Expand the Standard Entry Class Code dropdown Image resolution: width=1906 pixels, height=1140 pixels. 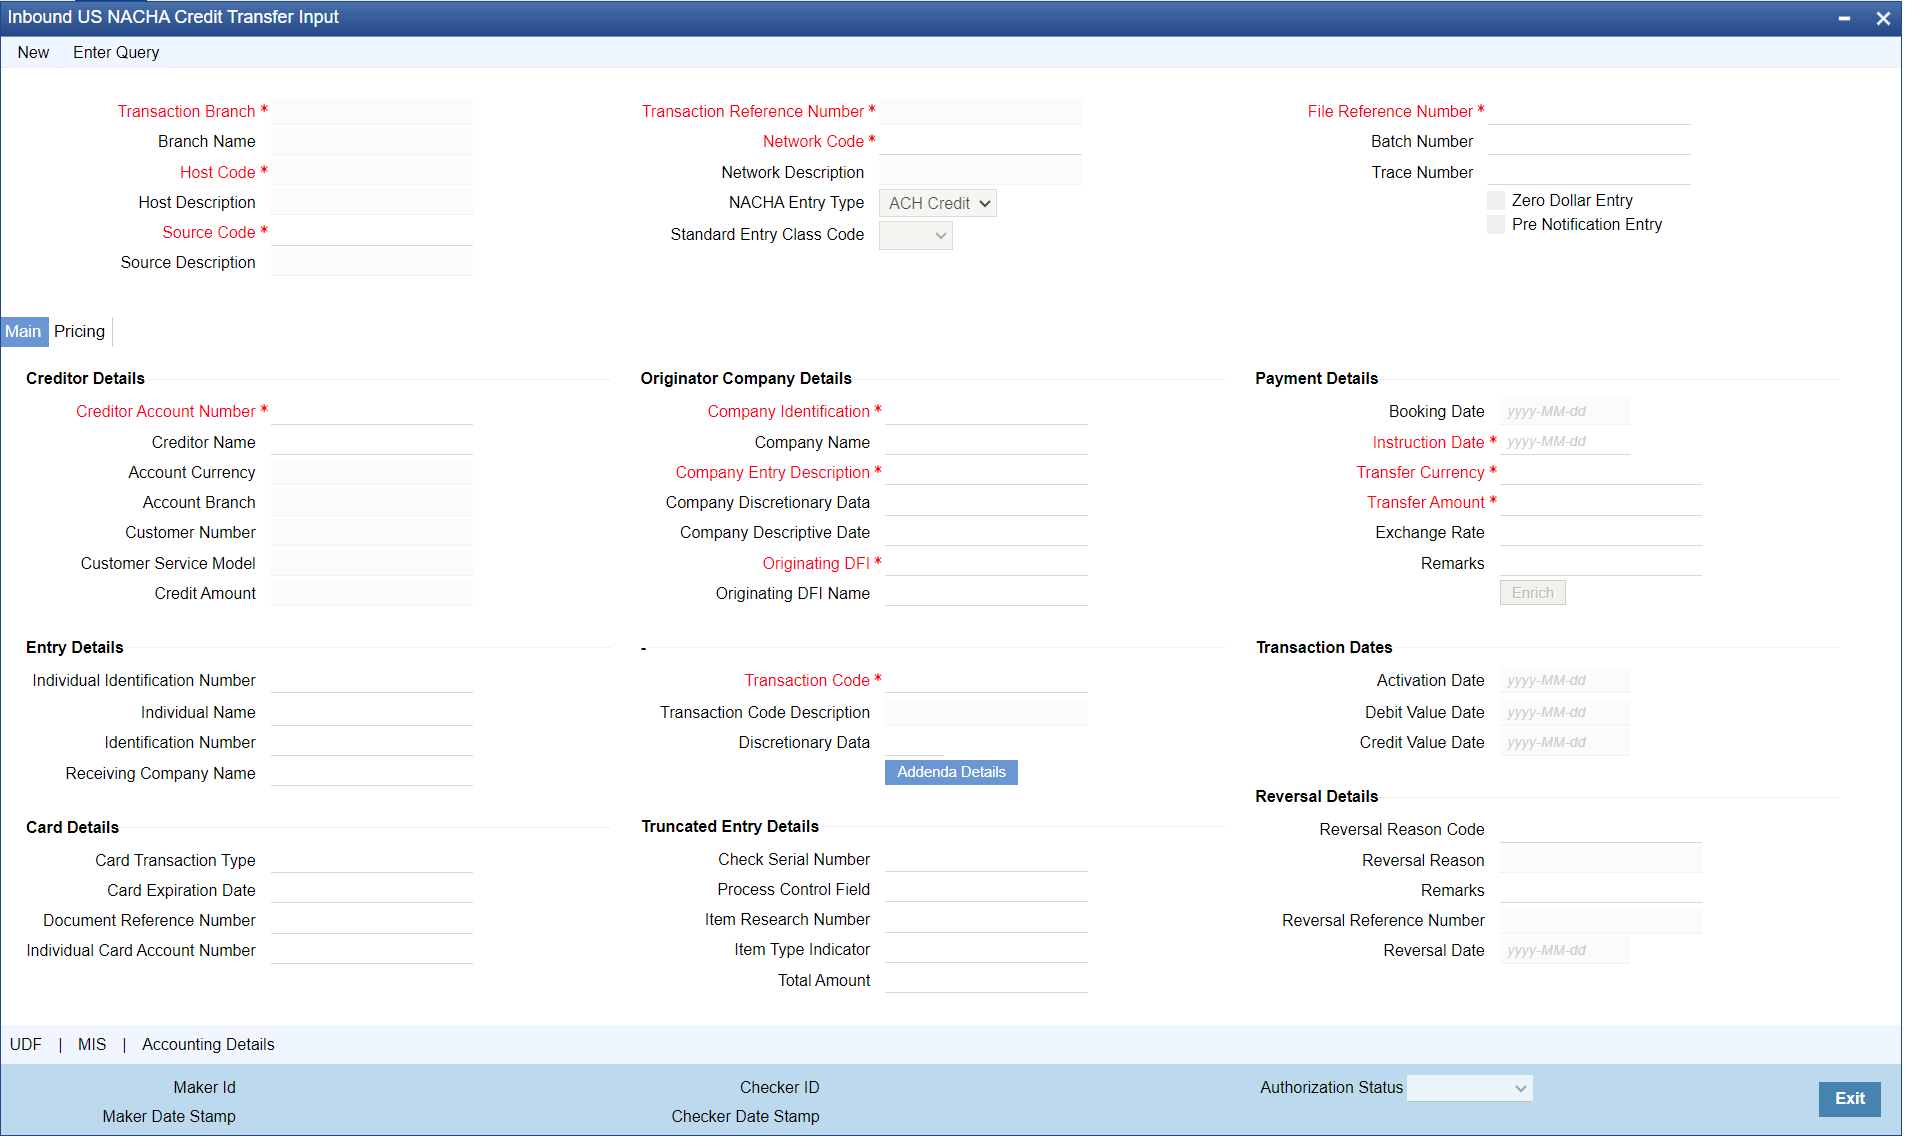(x=916, y=235)
